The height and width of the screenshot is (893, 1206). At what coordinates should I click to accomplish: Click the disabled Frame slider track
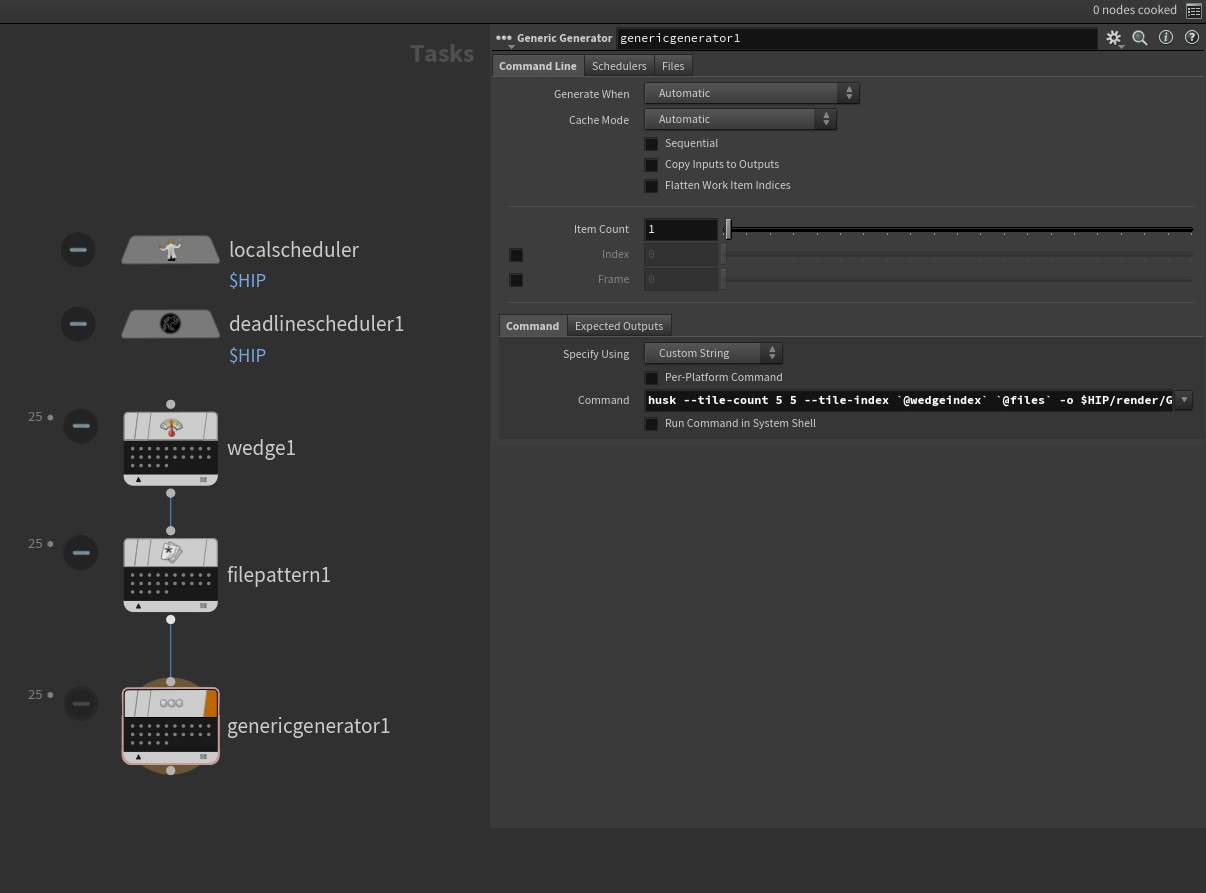958,280
